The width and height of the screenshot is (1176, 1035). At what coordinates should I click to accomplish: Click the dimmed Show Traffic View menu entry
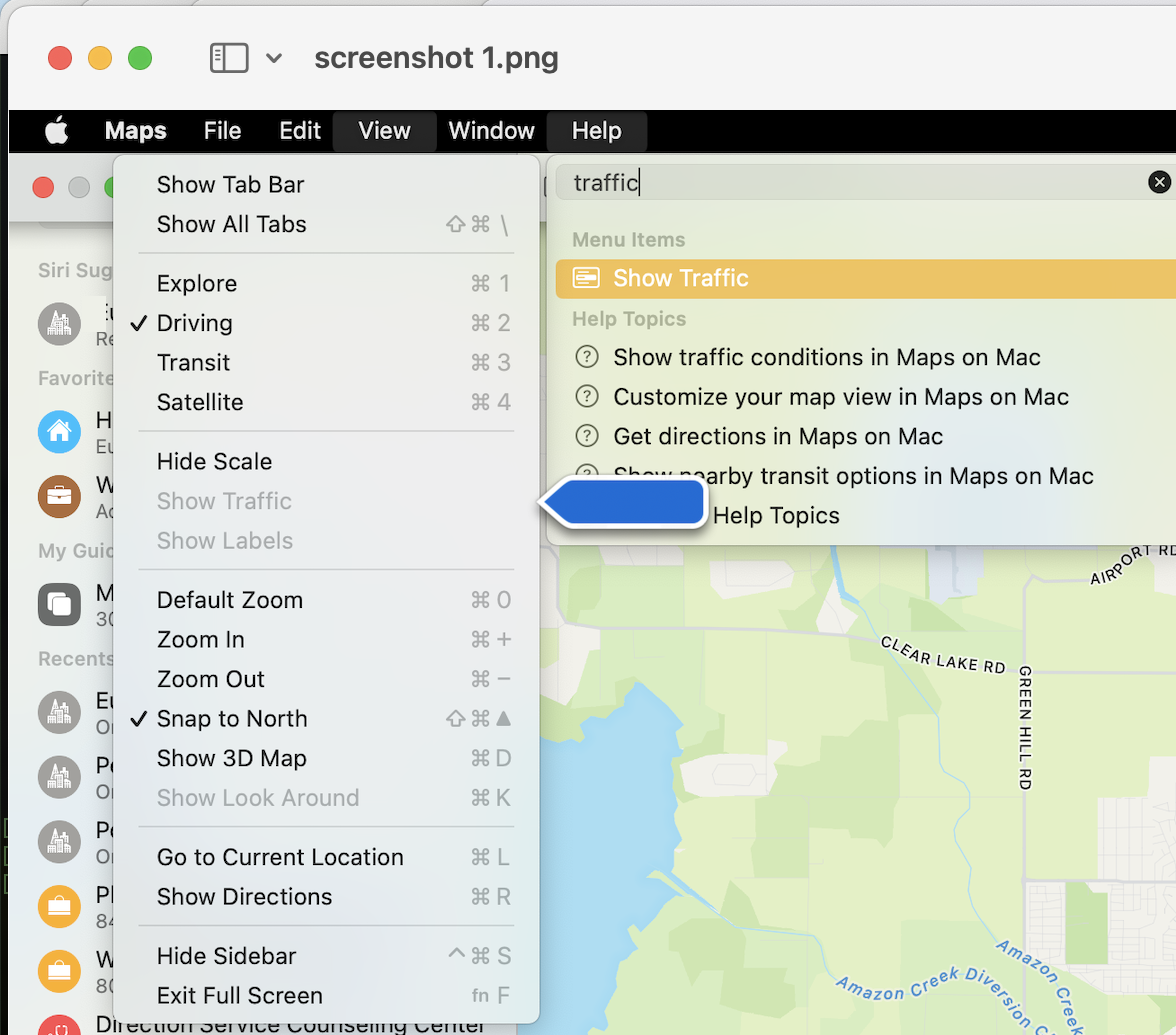click(x=326, y=501)
